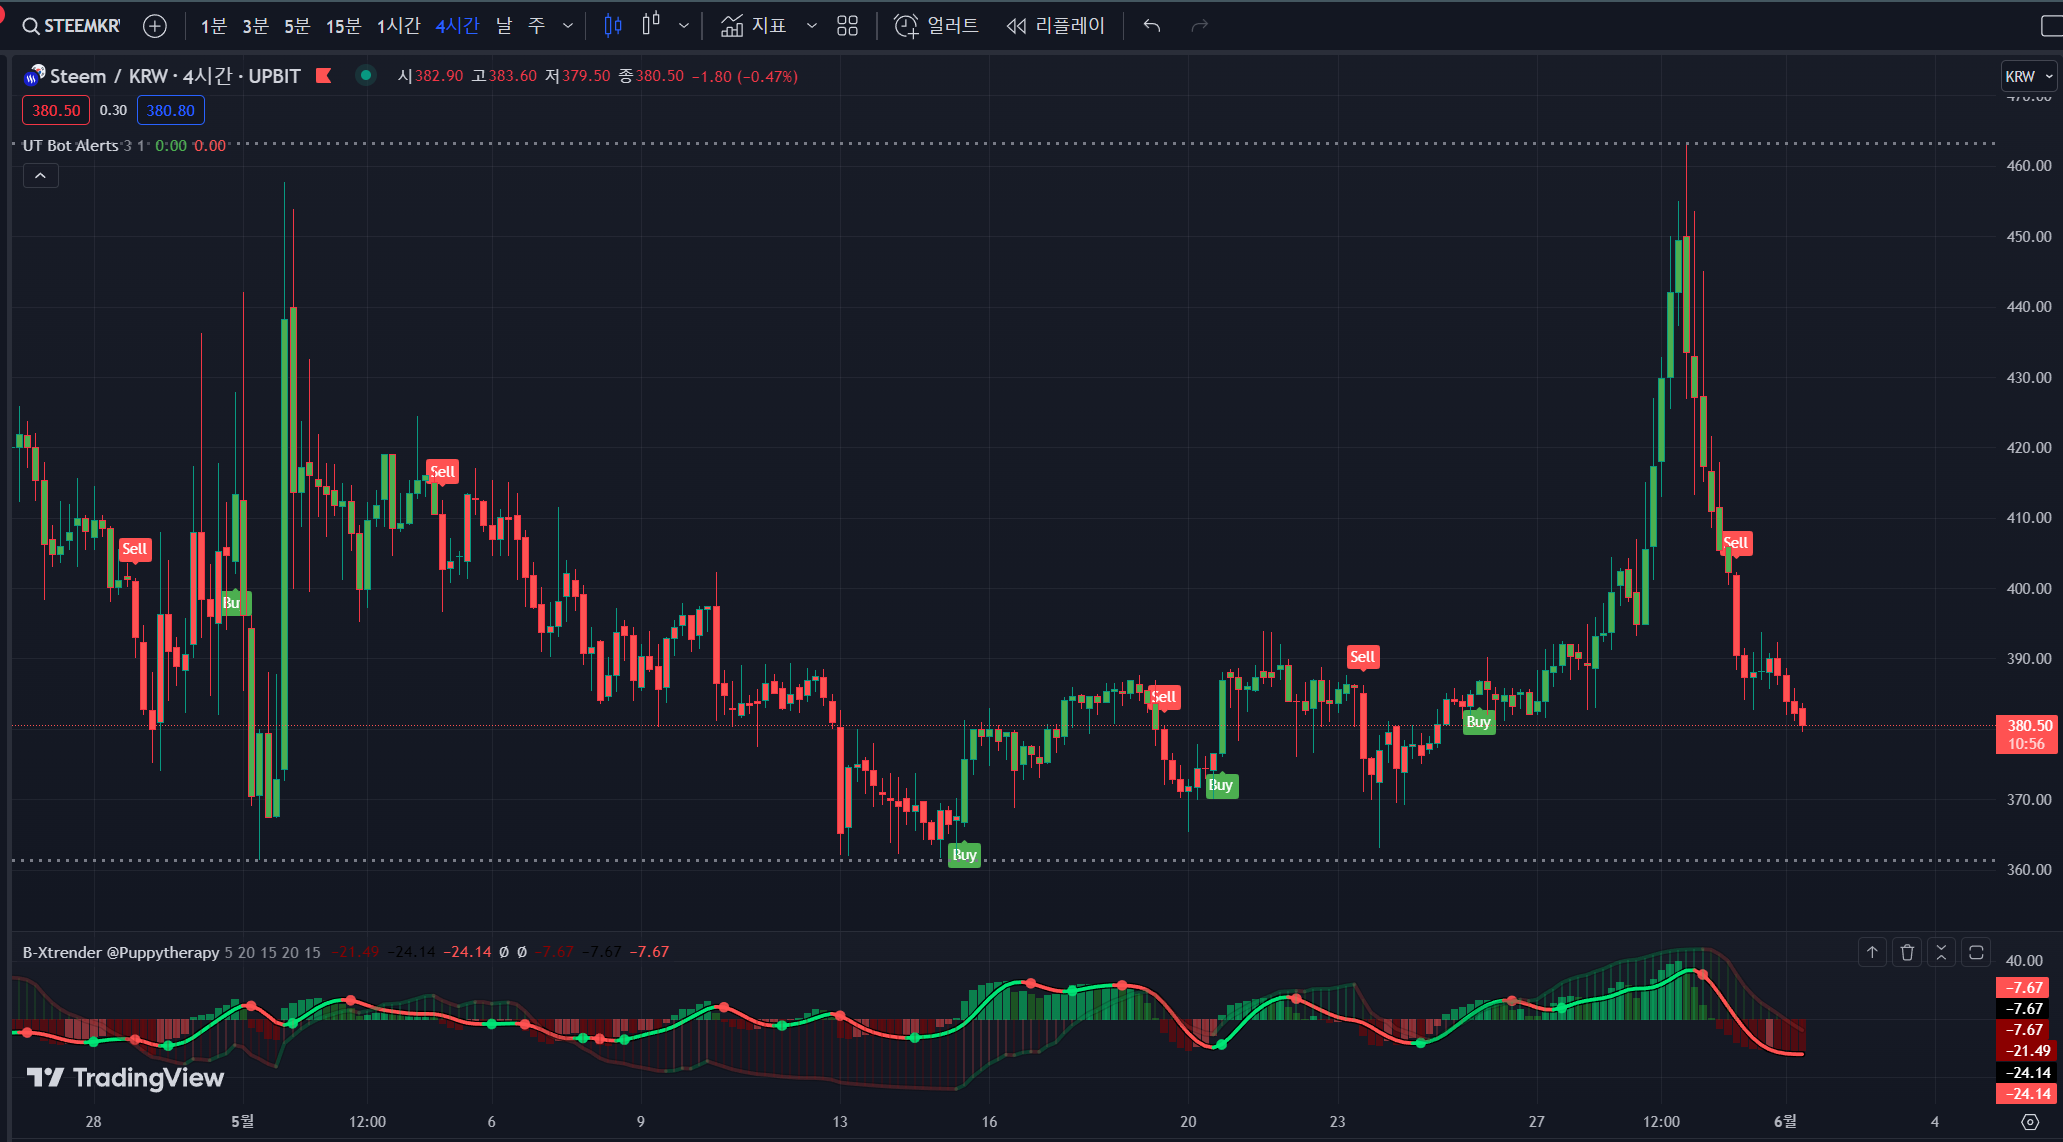Expand the timeframe interval dropdown arrow
The image size is (2063, 1142).
[568, 26]
